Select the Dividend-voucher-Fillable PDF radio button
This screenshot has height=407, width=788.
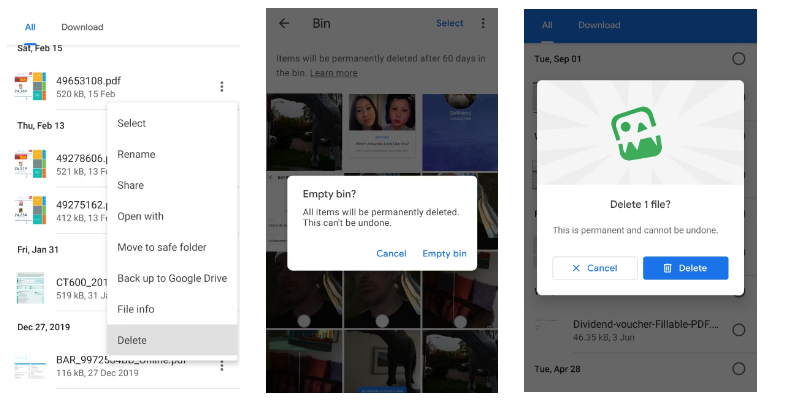[x=738, y=330]
